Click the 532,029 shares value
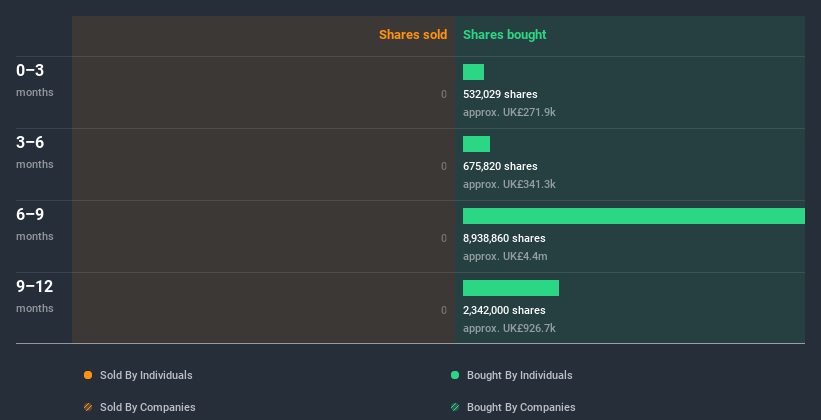The height and width of the screenshot is (420, 821). pos(500,94)
